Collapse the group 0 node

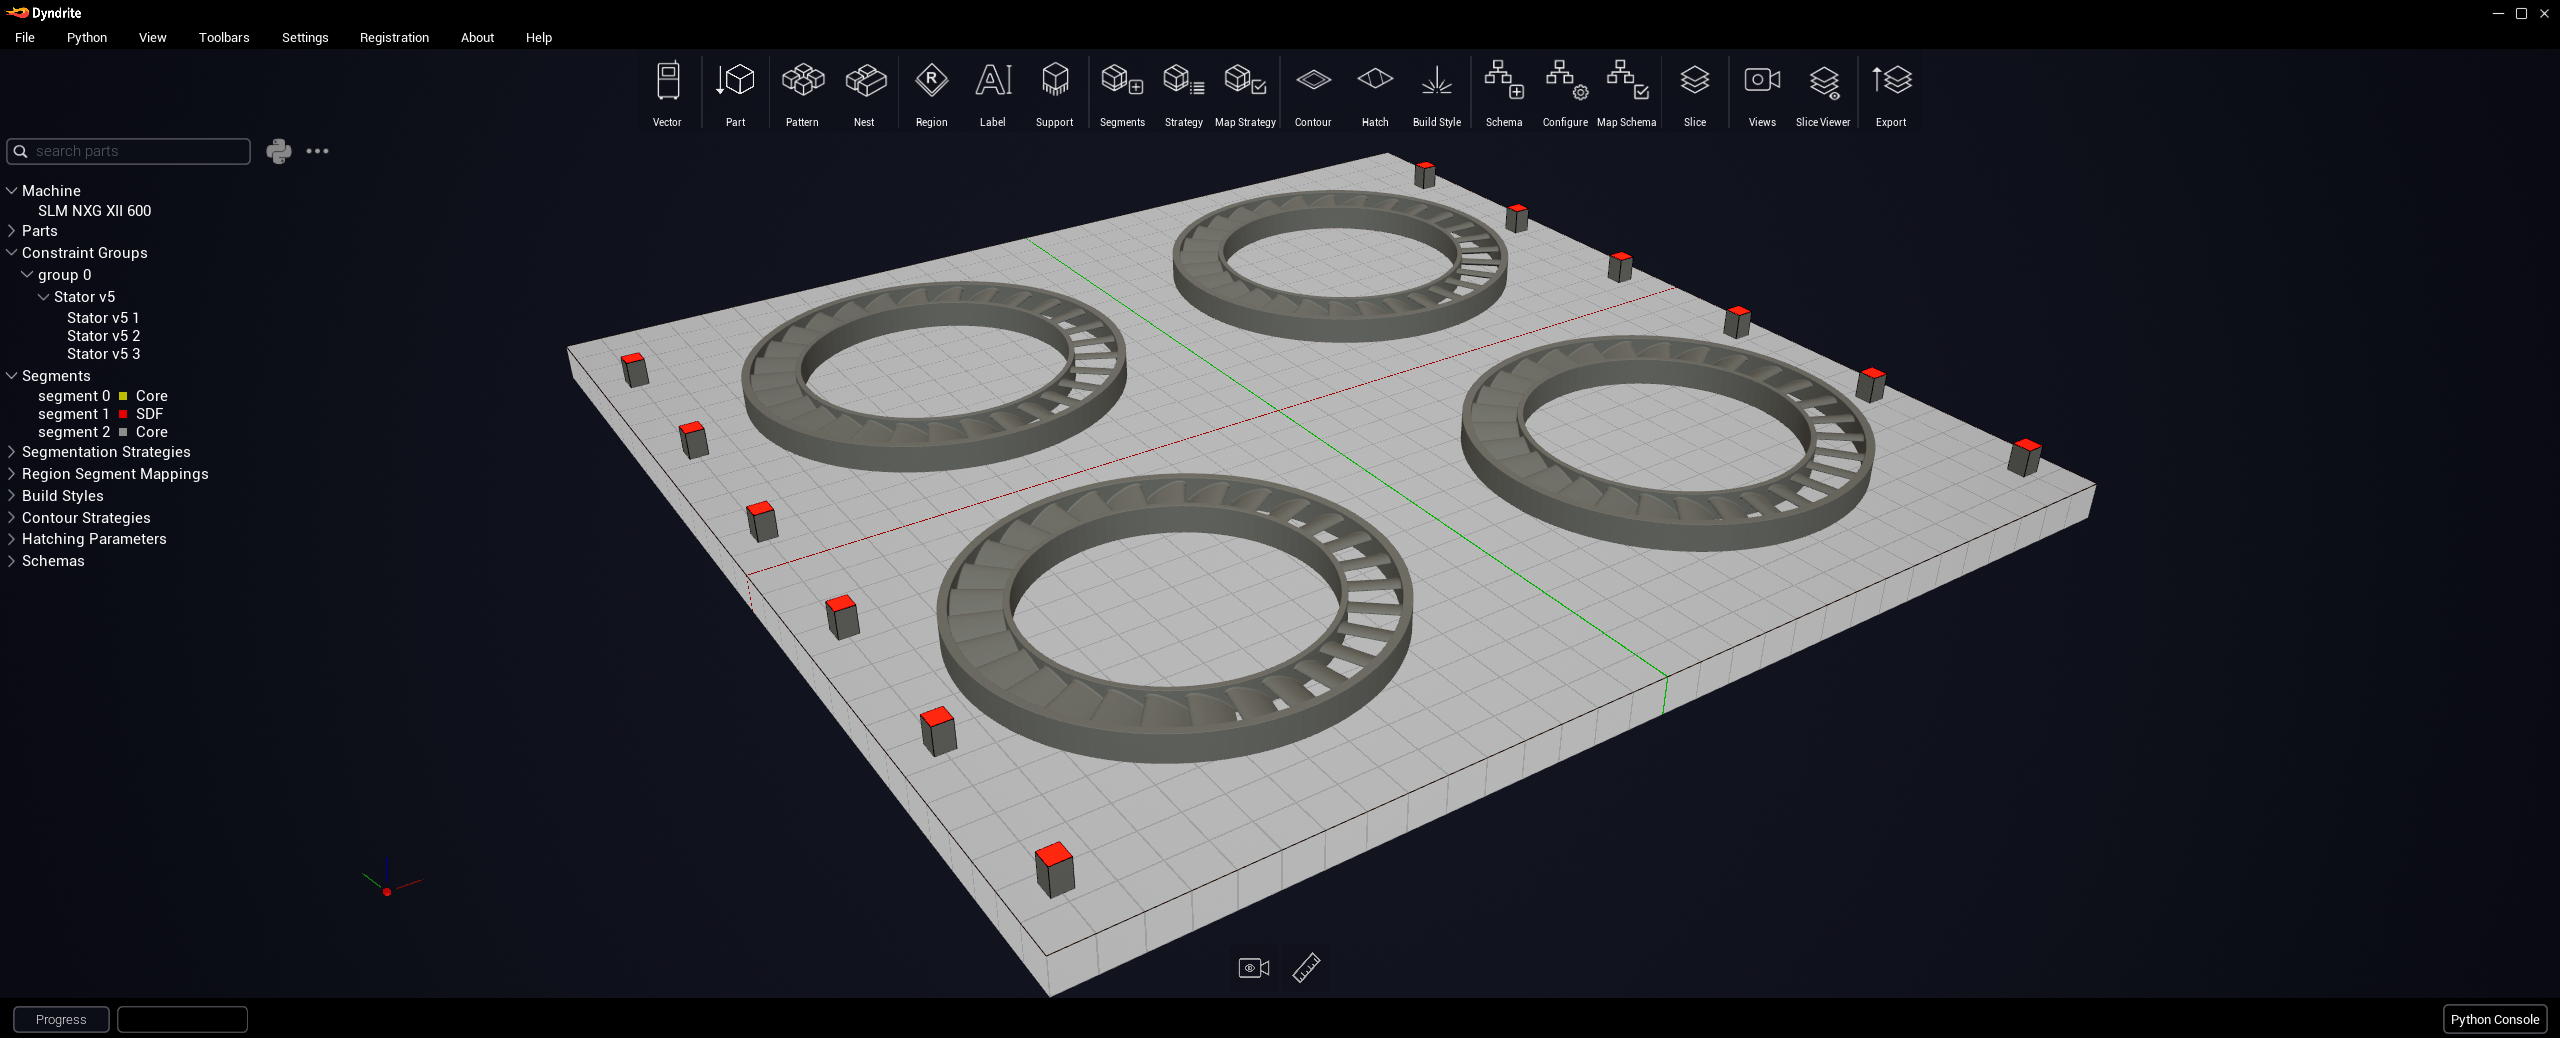tap(27, 275)
